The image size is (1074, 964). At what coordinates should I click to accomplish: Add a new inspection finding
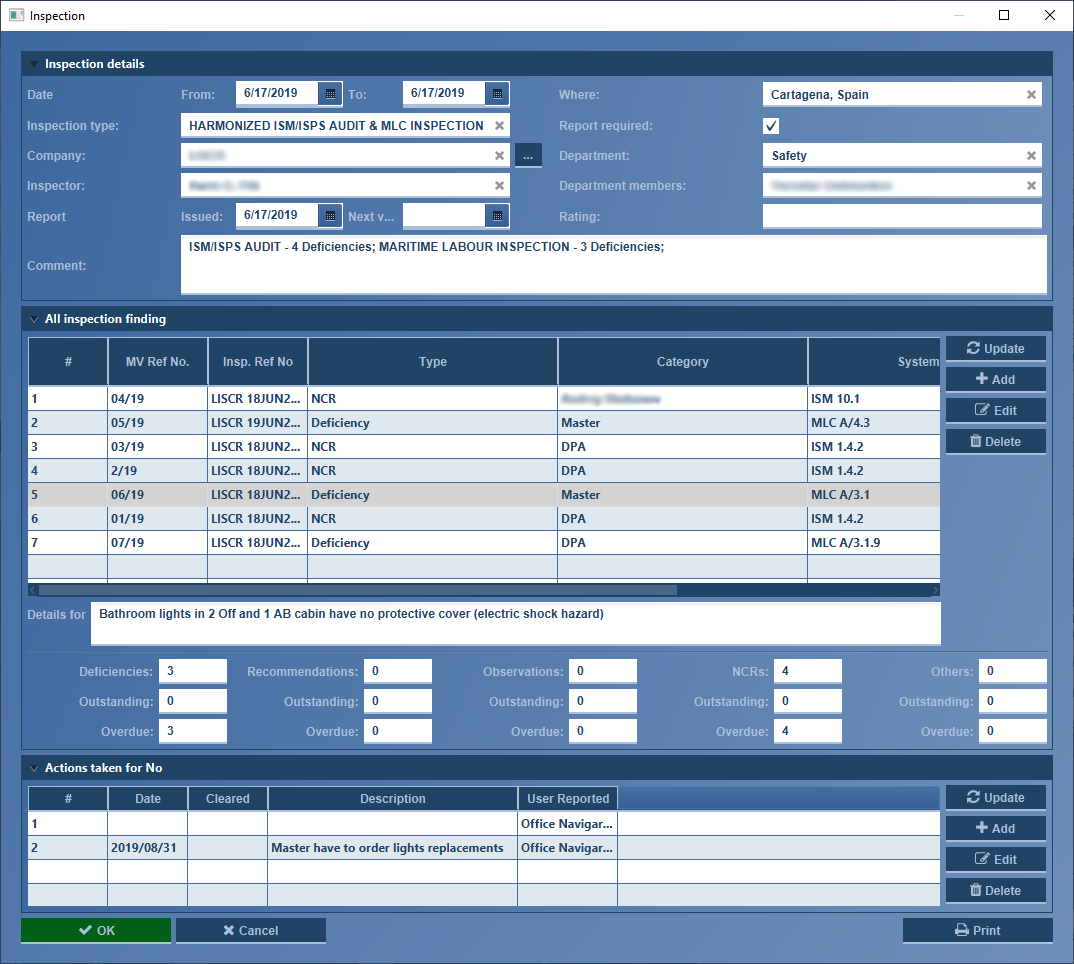pyautogui.click(x=995, y=379)
